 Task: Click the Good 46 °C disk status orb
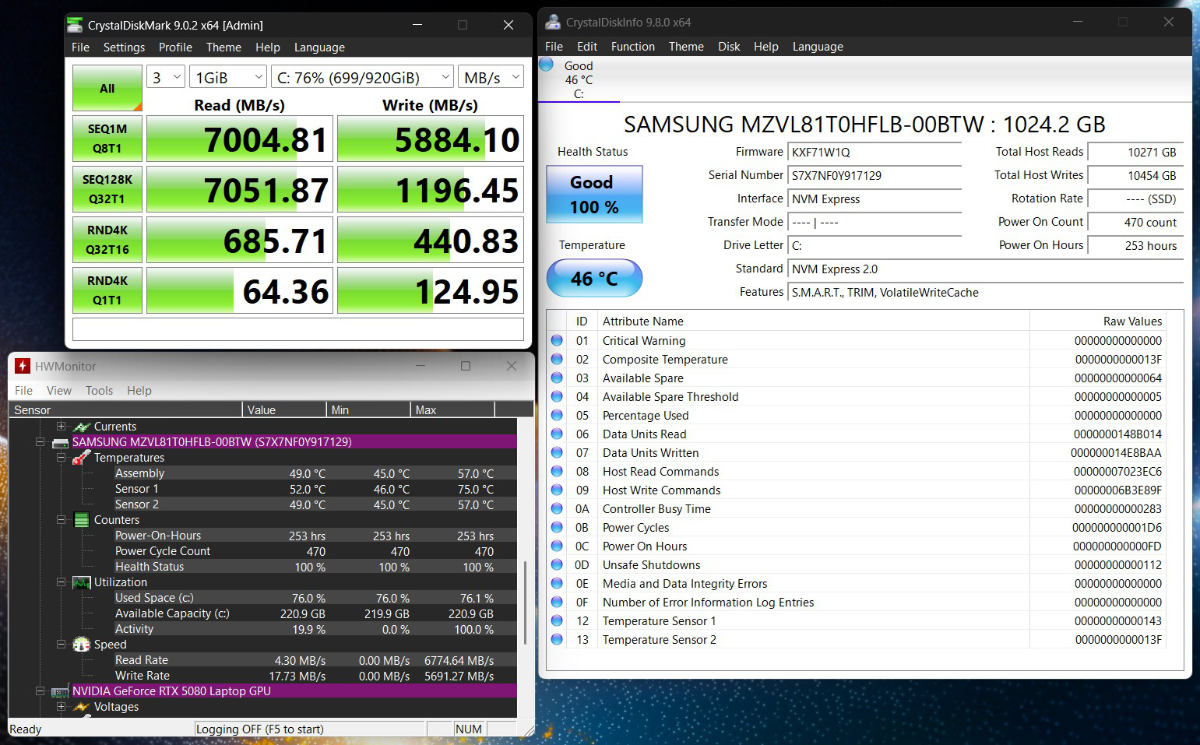coord(546,65)
